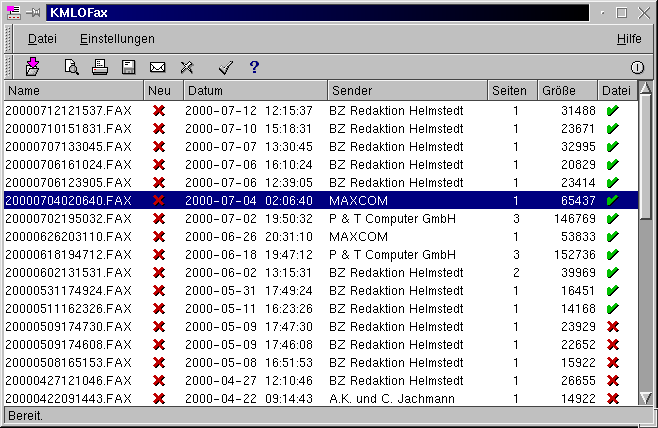
Task: Click the envelope mail fax icon
Action: [x=157, y=67]
